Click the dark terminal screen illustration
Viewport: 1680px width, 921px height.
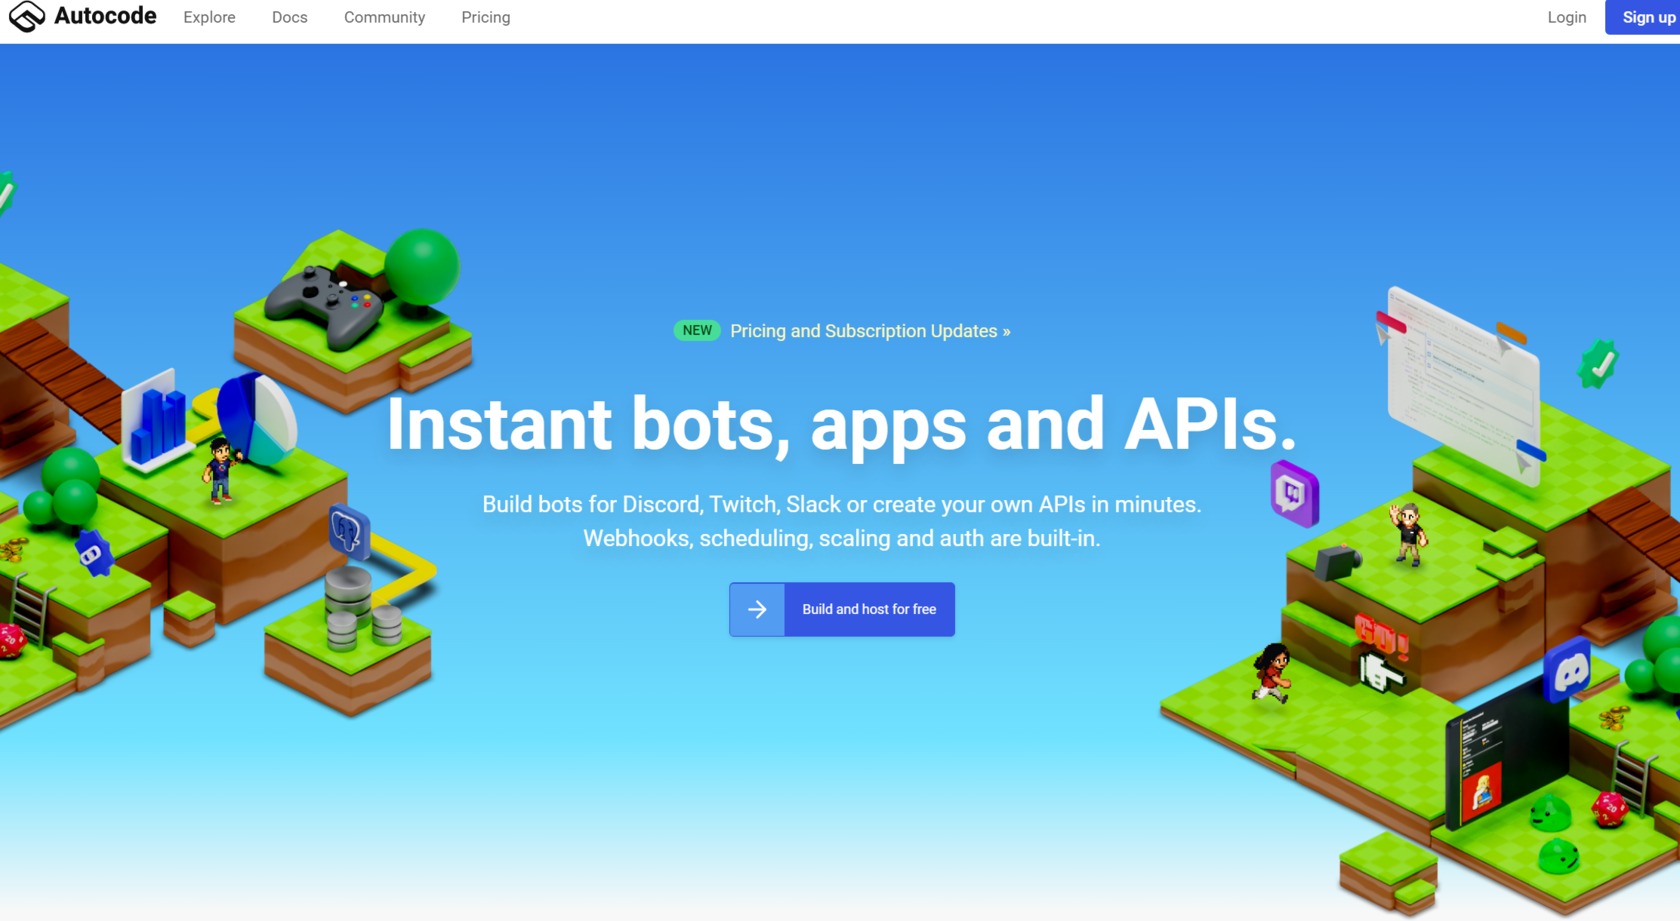point(1505,754)
